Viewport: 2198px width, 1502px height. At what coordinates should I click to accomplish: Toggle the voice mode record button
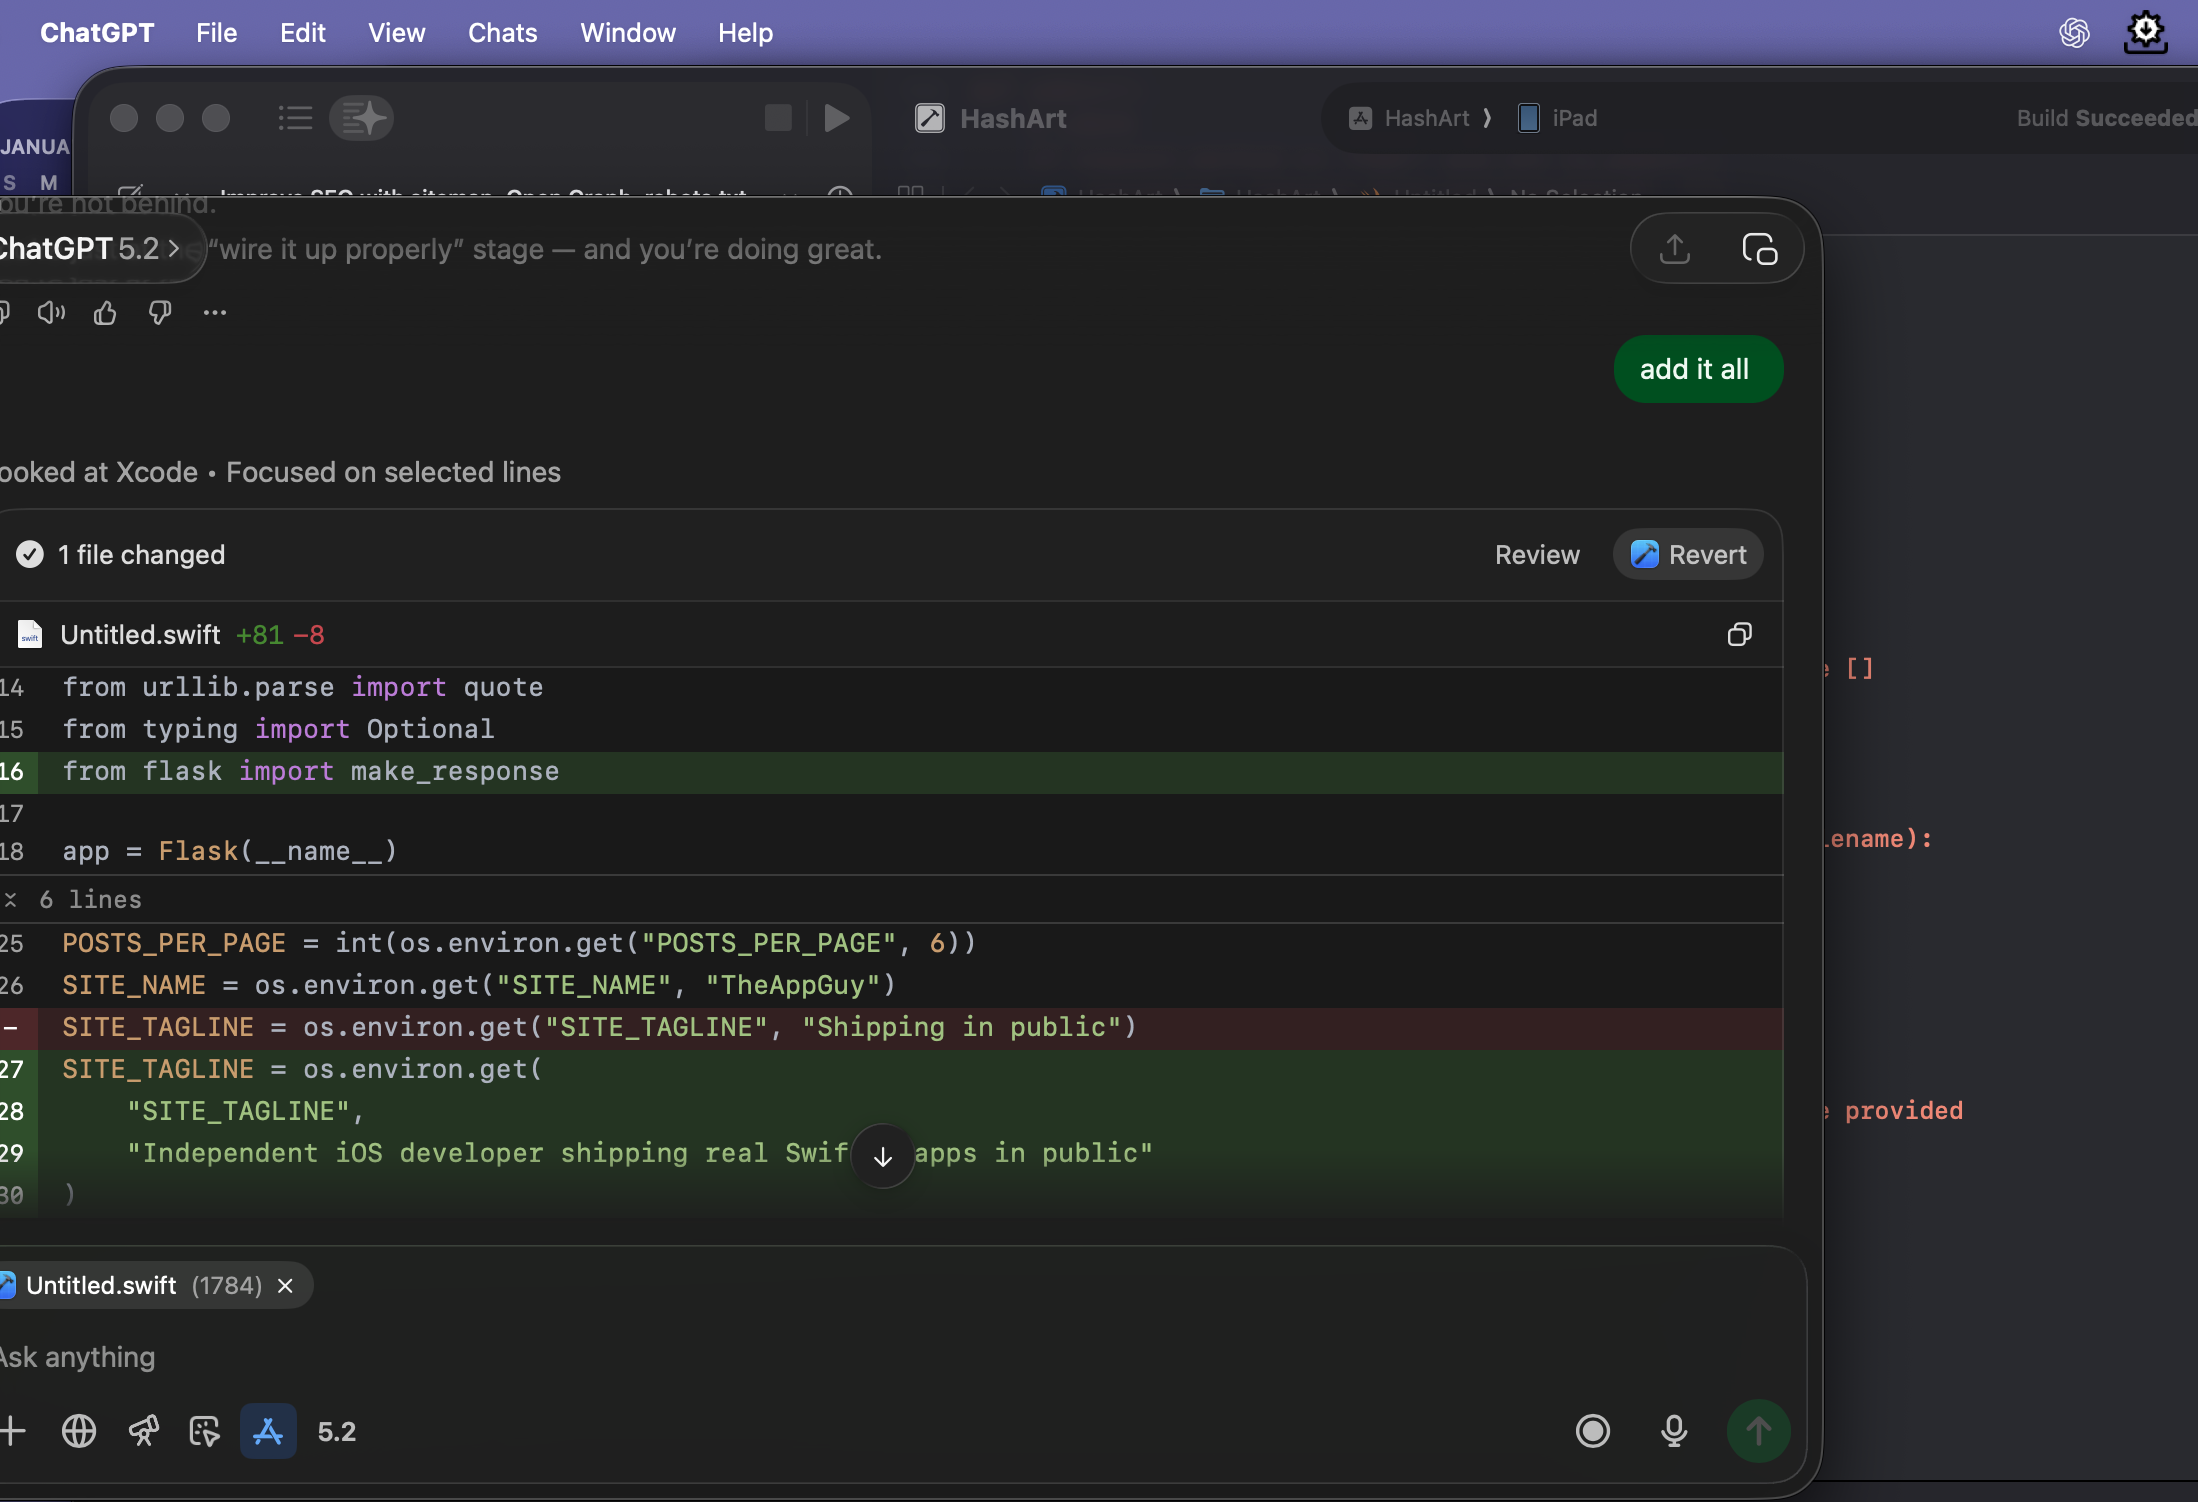coord(1593,1431)
